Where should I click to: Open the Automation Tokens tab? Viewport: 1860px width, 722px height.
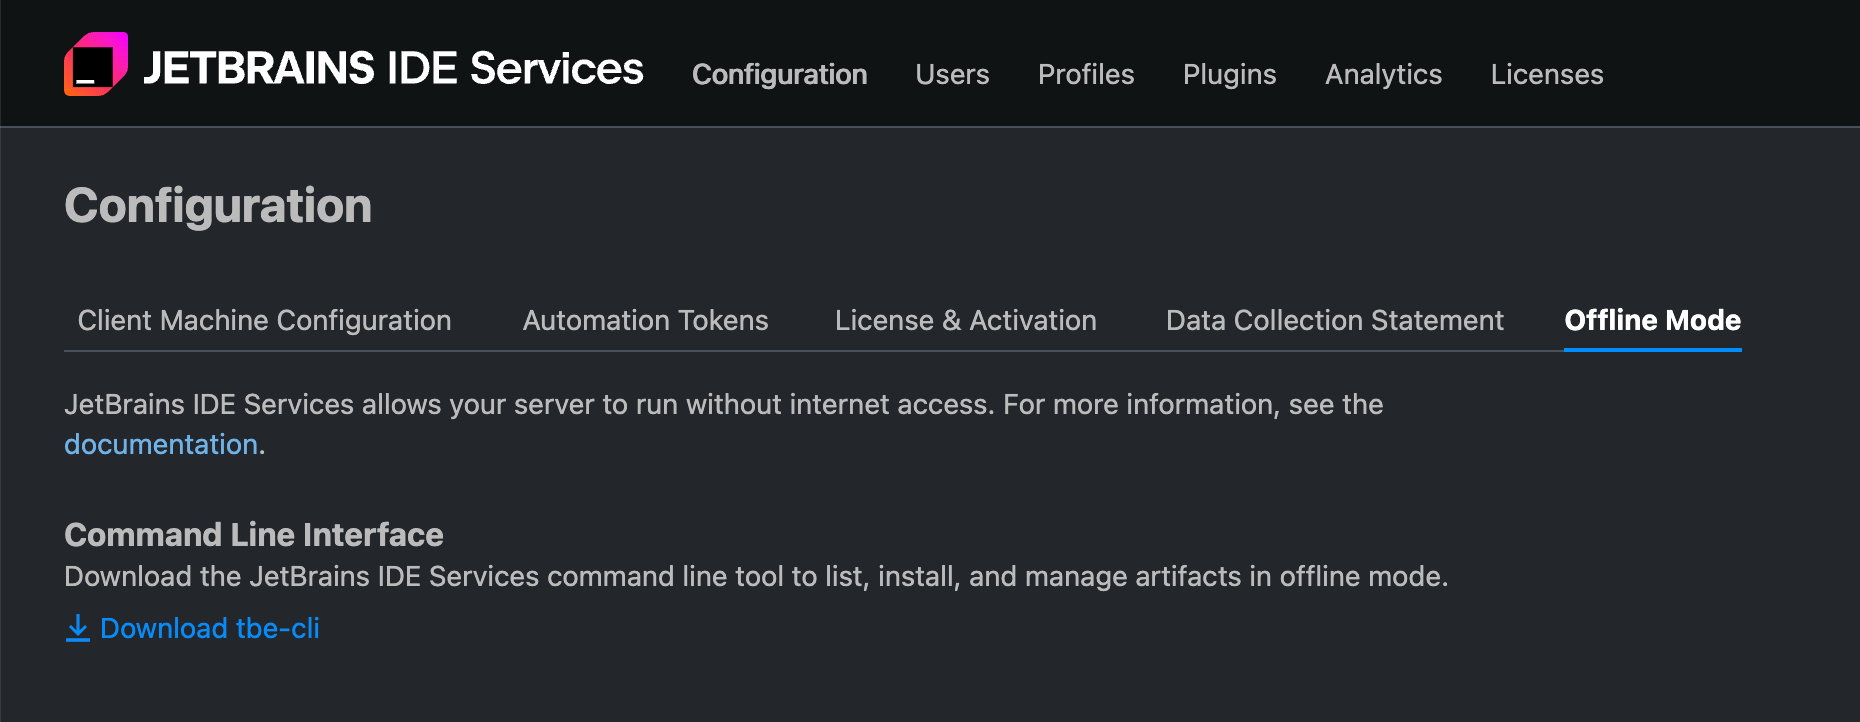click(645, 320)
